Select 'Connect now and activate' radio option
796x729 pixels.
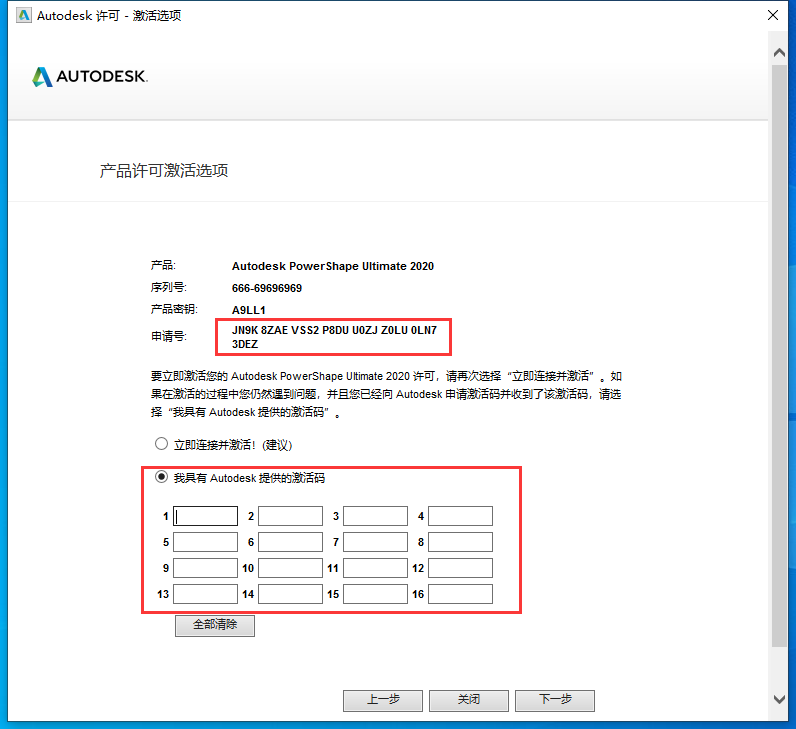(161, 444)
